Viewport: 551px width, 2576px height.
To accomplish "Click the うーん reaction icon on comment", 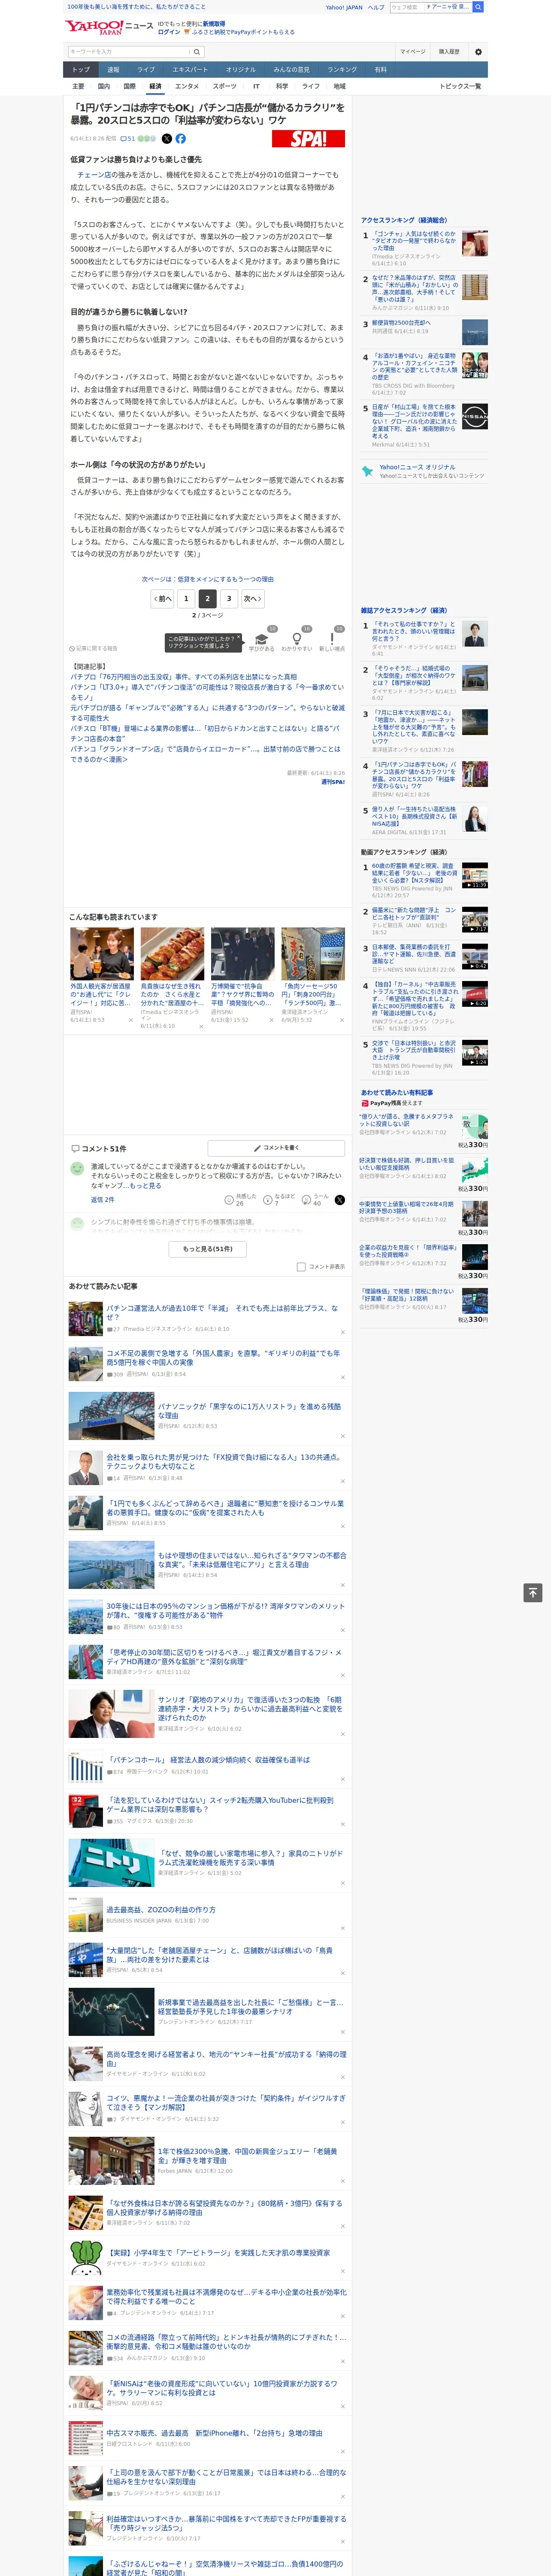I will click(306, 1199).
